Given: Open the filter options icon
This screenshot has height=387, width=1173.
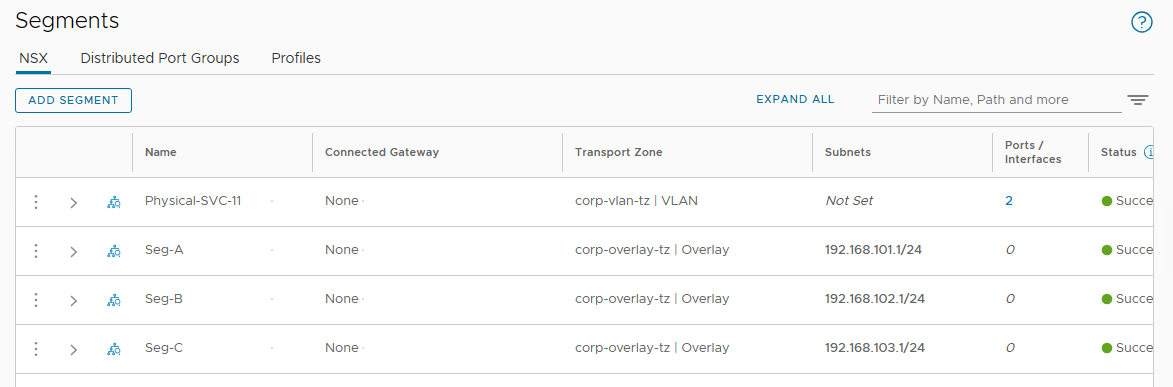Looking at the screenshot, I should [x=1138, y=100].
